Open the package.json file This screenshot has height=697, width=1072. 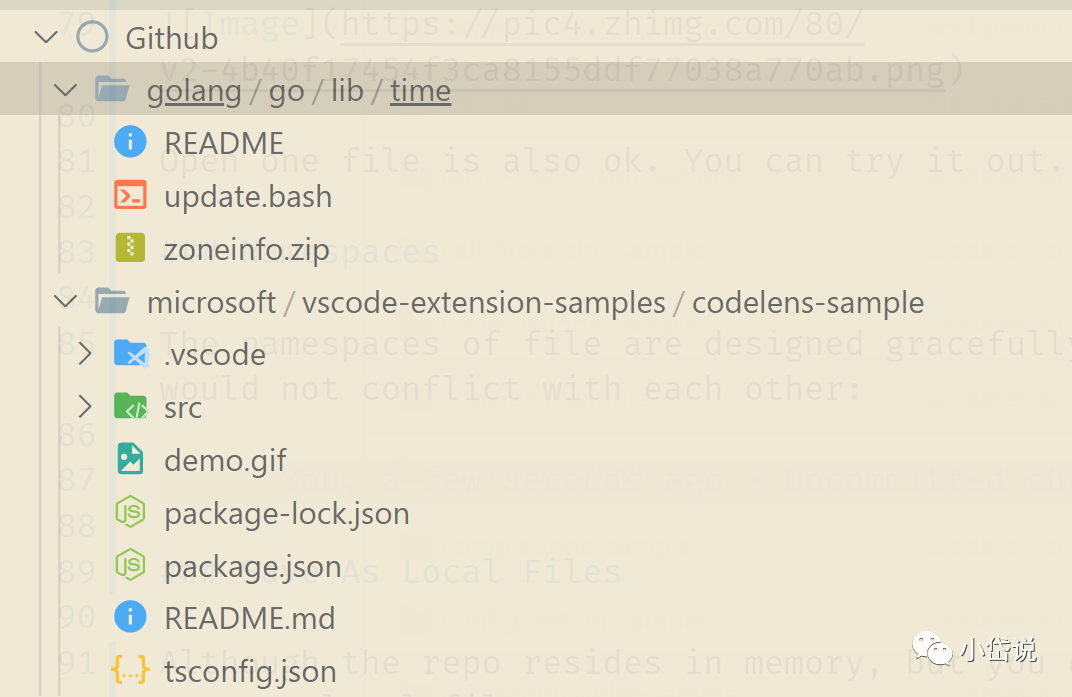coord(253,567)
